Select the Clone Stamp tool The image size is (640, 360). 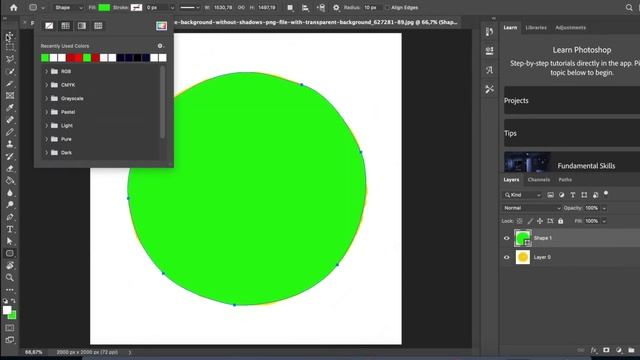click(x=9, y=144)
